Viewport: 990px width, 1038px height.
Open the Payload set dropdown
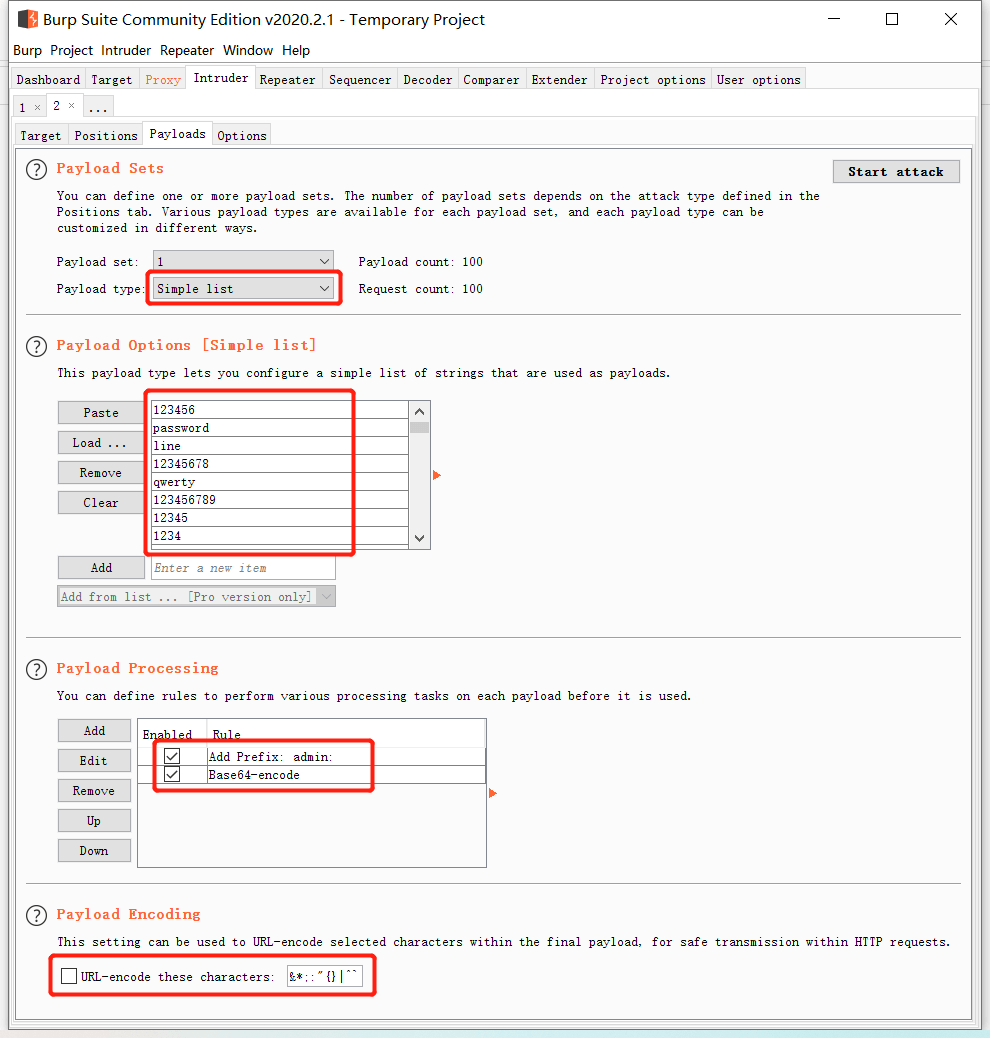pos(243,261)
